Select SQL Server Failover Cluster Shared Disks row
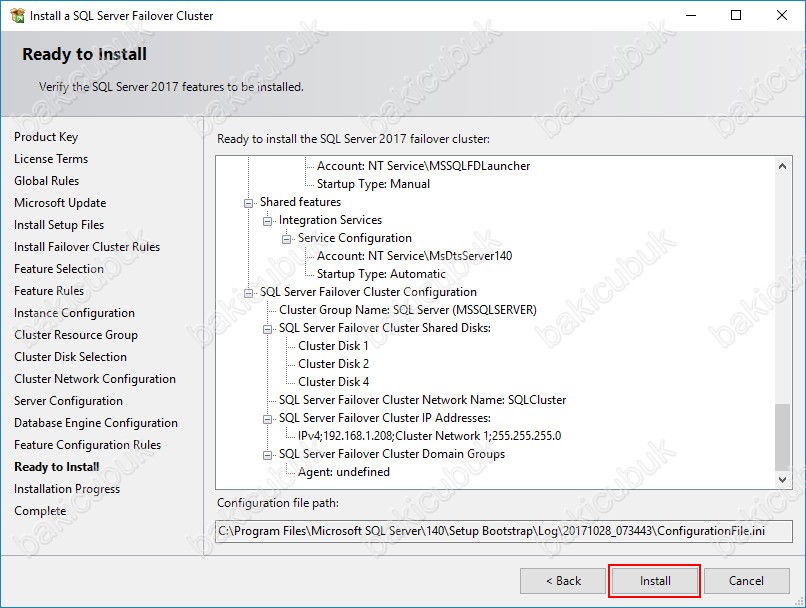The width and height of the screenshot is (806, 608). pos(384,328)
